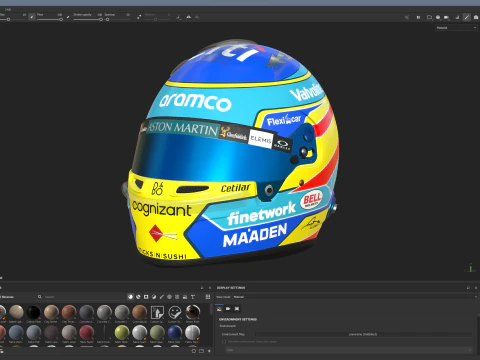The height and width of the screenshot is (360, 480).
Task: Switch to viewport settings tab icon
Action: 237,309
